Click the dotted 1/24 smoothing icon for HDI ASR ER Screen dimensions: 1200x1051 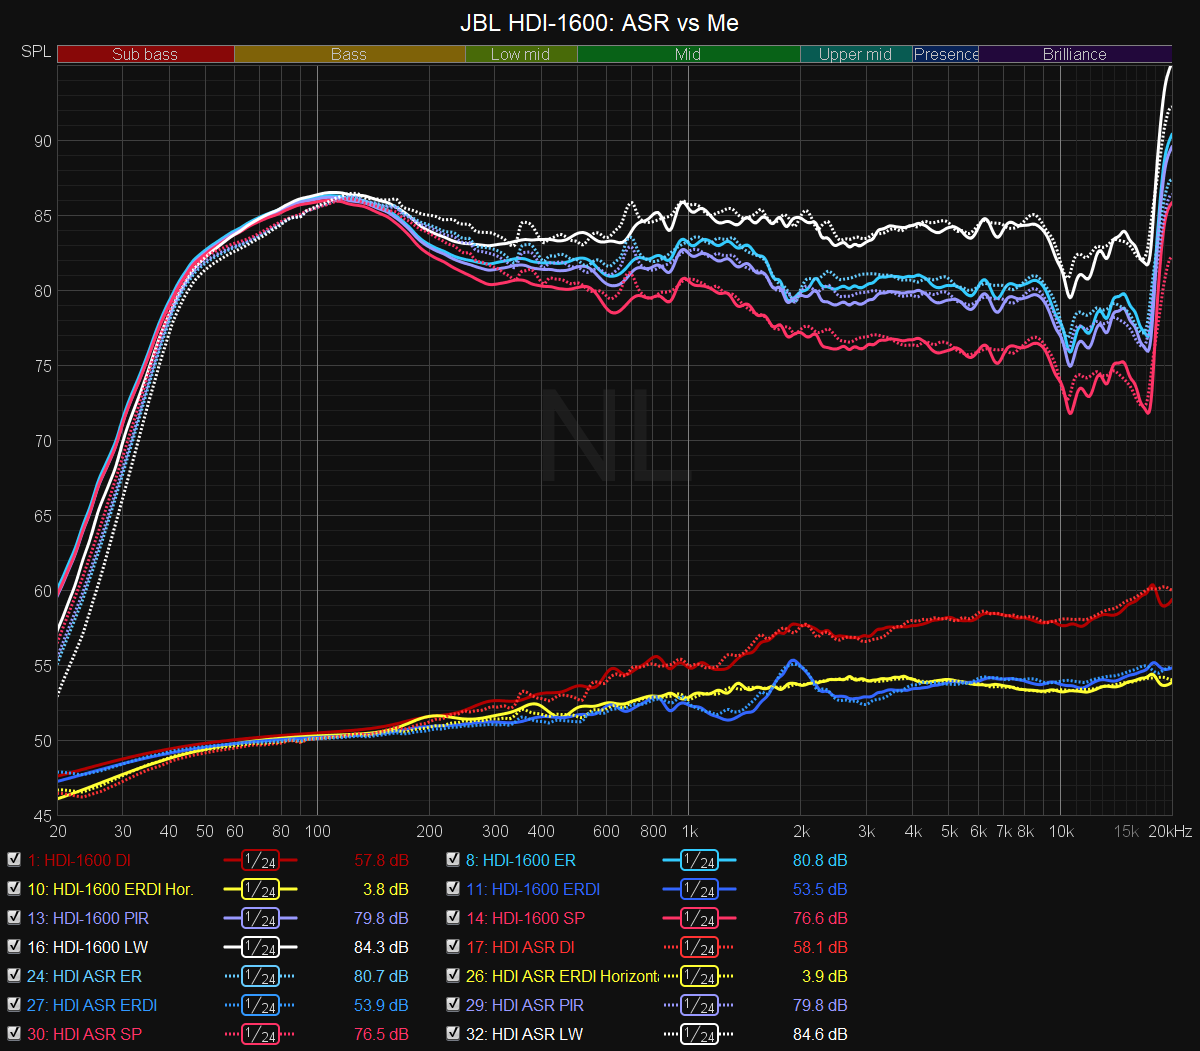pyautogui.click(x=260, y=976)
